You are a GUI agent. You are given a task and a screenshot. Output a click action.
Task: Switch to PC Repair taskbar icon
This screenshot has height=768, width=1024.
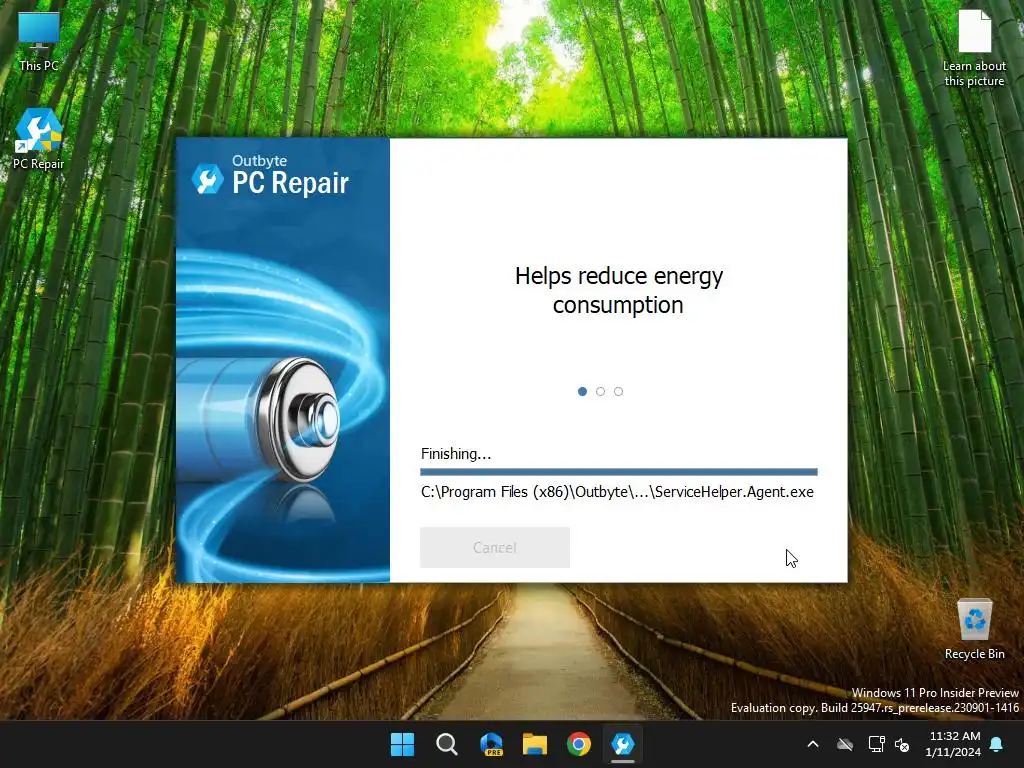point(622,744)
